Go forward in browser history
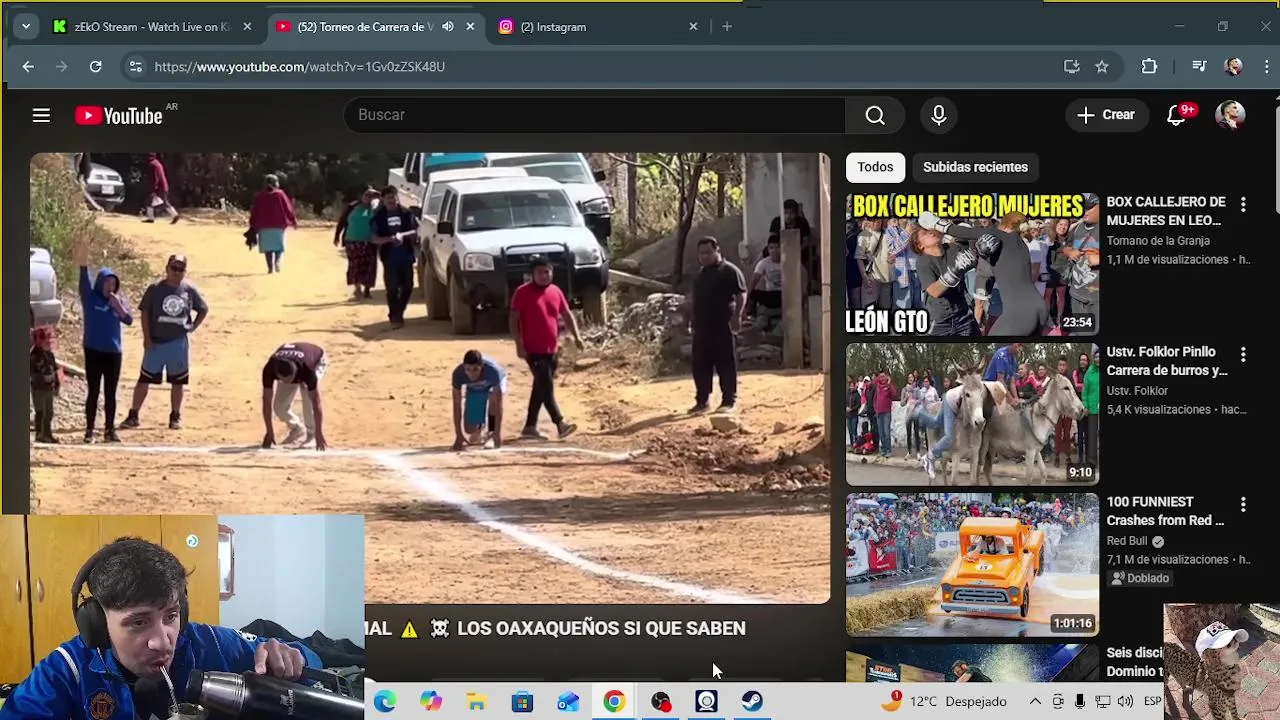The image size is (1280, 720). (x=62, y=67)
